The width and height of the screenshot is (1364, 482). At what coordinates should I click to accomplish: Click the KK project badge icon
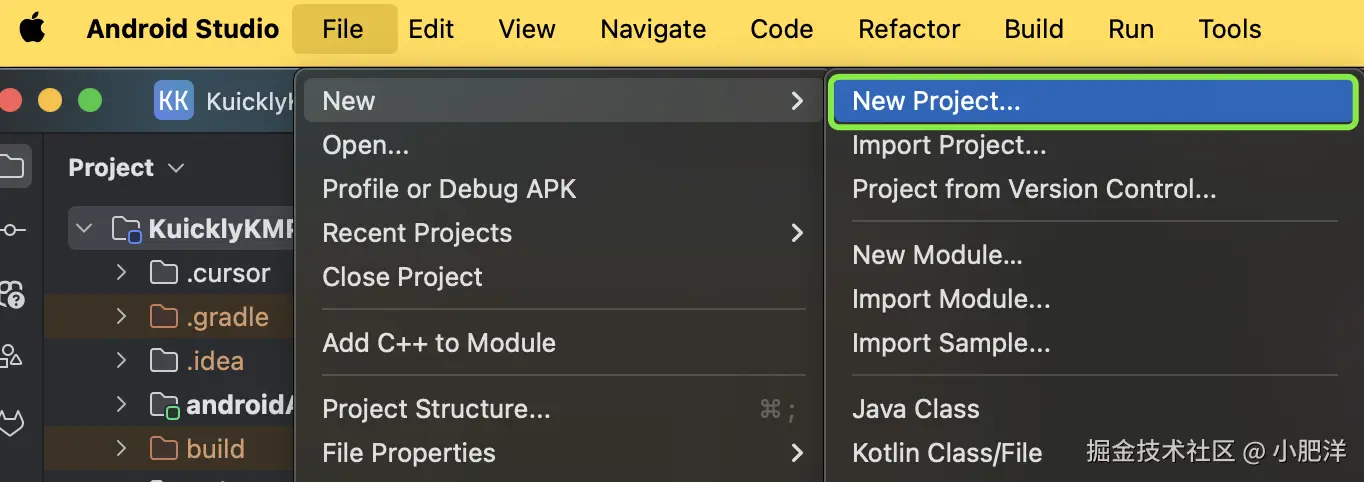pos(174,101)
